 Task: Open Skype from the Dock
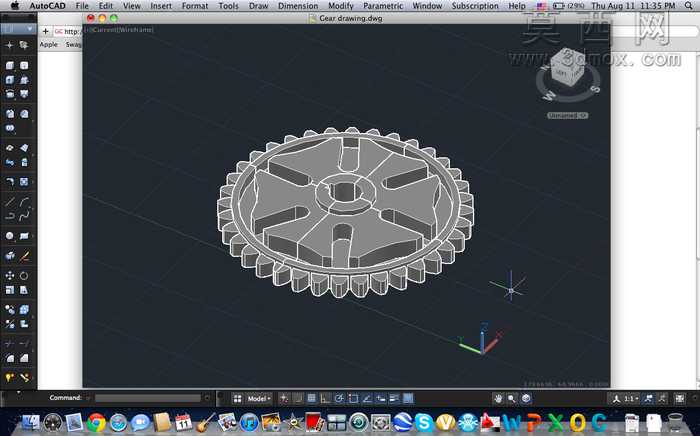point(423,422)
